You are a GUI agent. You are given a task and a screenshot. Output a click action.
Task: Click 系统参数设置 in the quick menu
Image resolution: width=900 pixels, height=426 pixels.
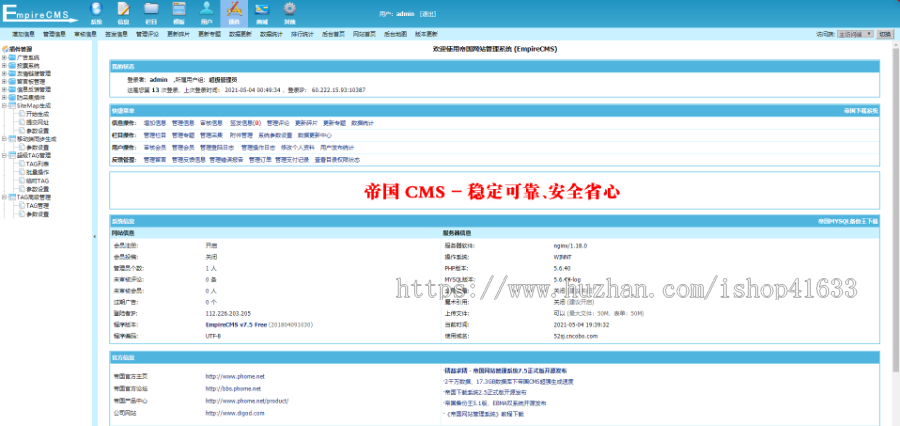point(275,135)
